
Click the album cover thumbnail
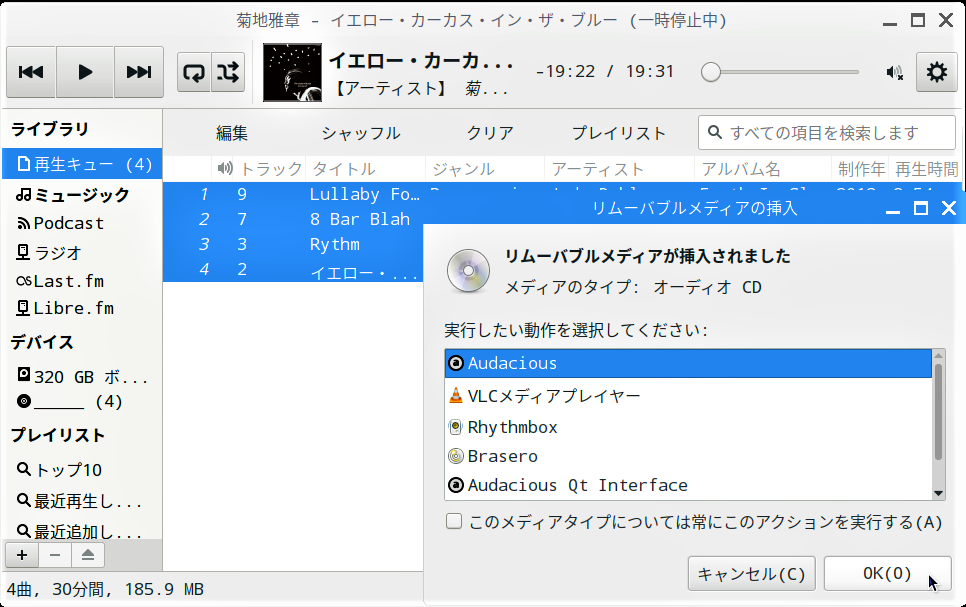coord(292,72)
